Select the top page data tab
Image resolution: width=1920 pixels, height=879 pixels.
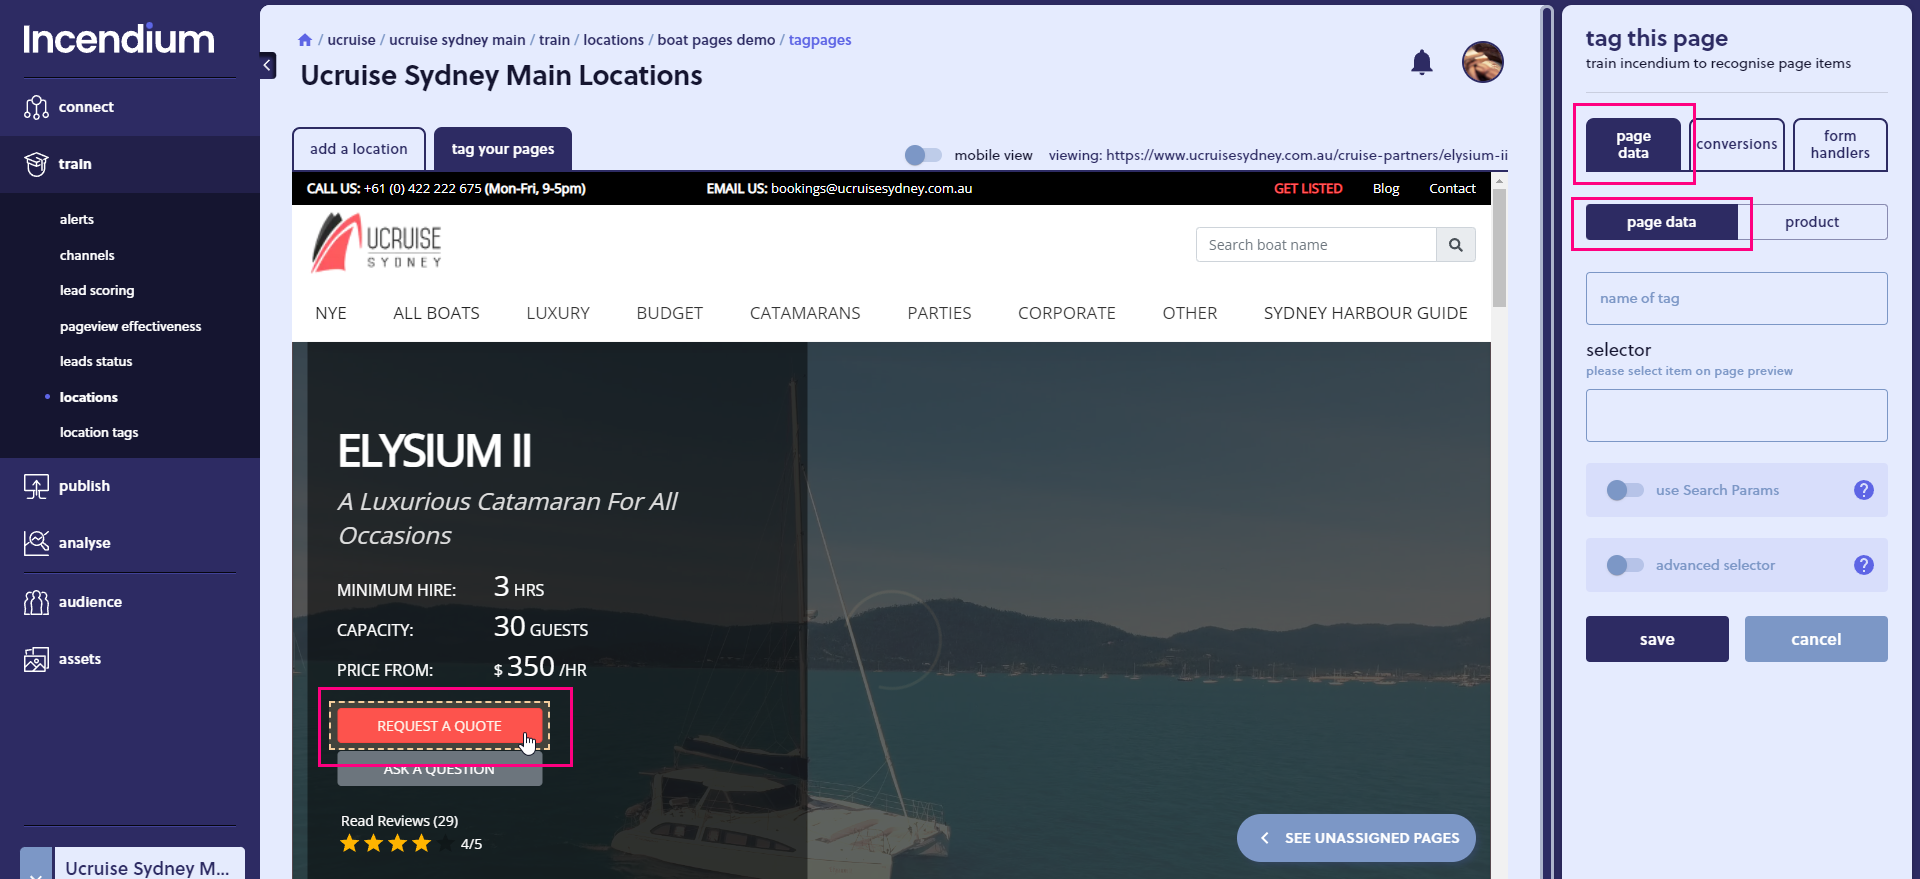(x=1633, y=145)
